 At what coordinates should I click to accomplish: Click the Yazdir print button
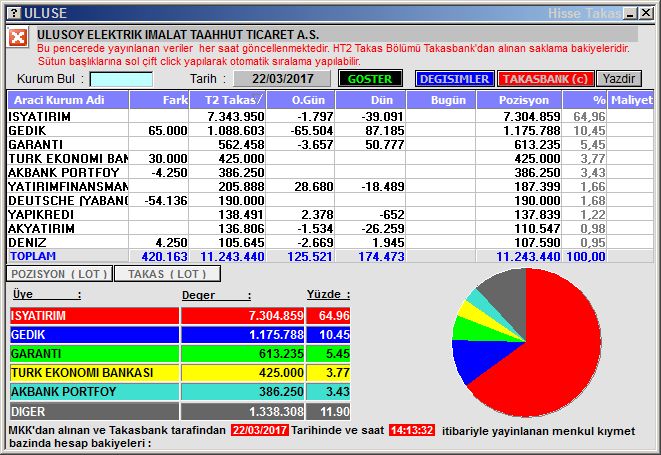[618, 79]
